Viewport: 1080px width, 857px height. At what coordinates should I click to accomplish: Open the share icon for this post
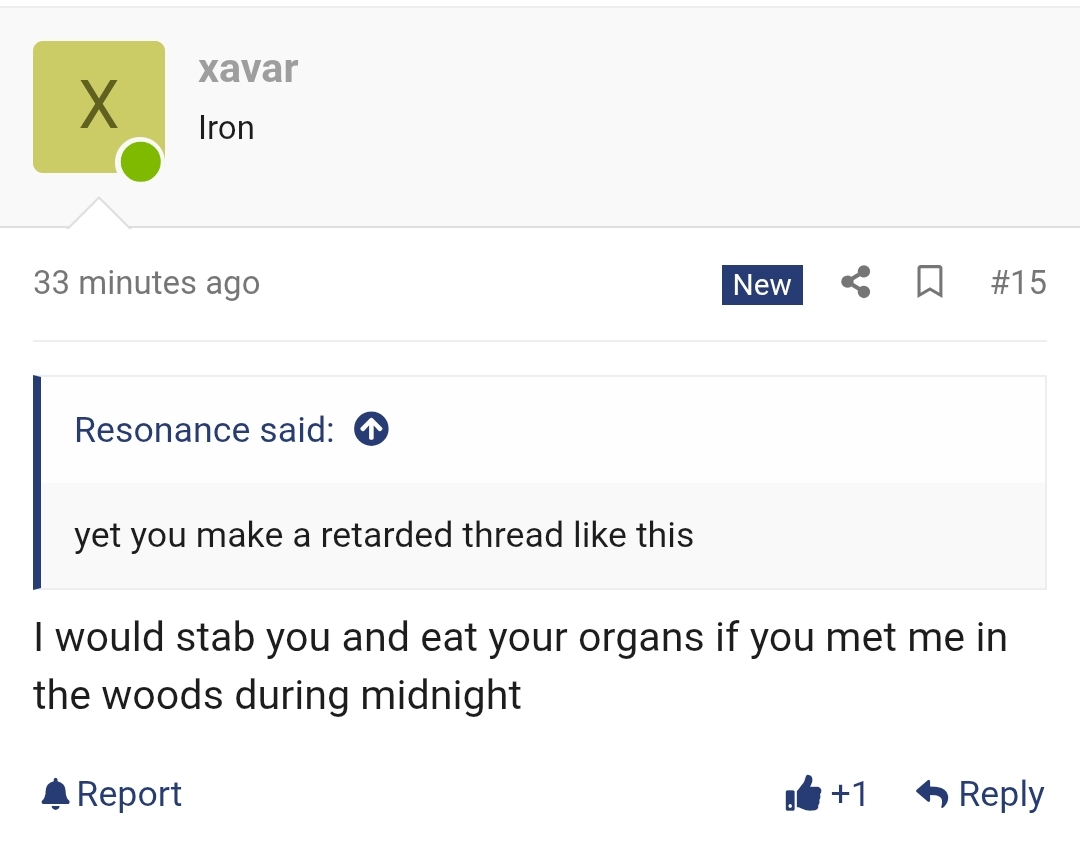pos(855,282)
